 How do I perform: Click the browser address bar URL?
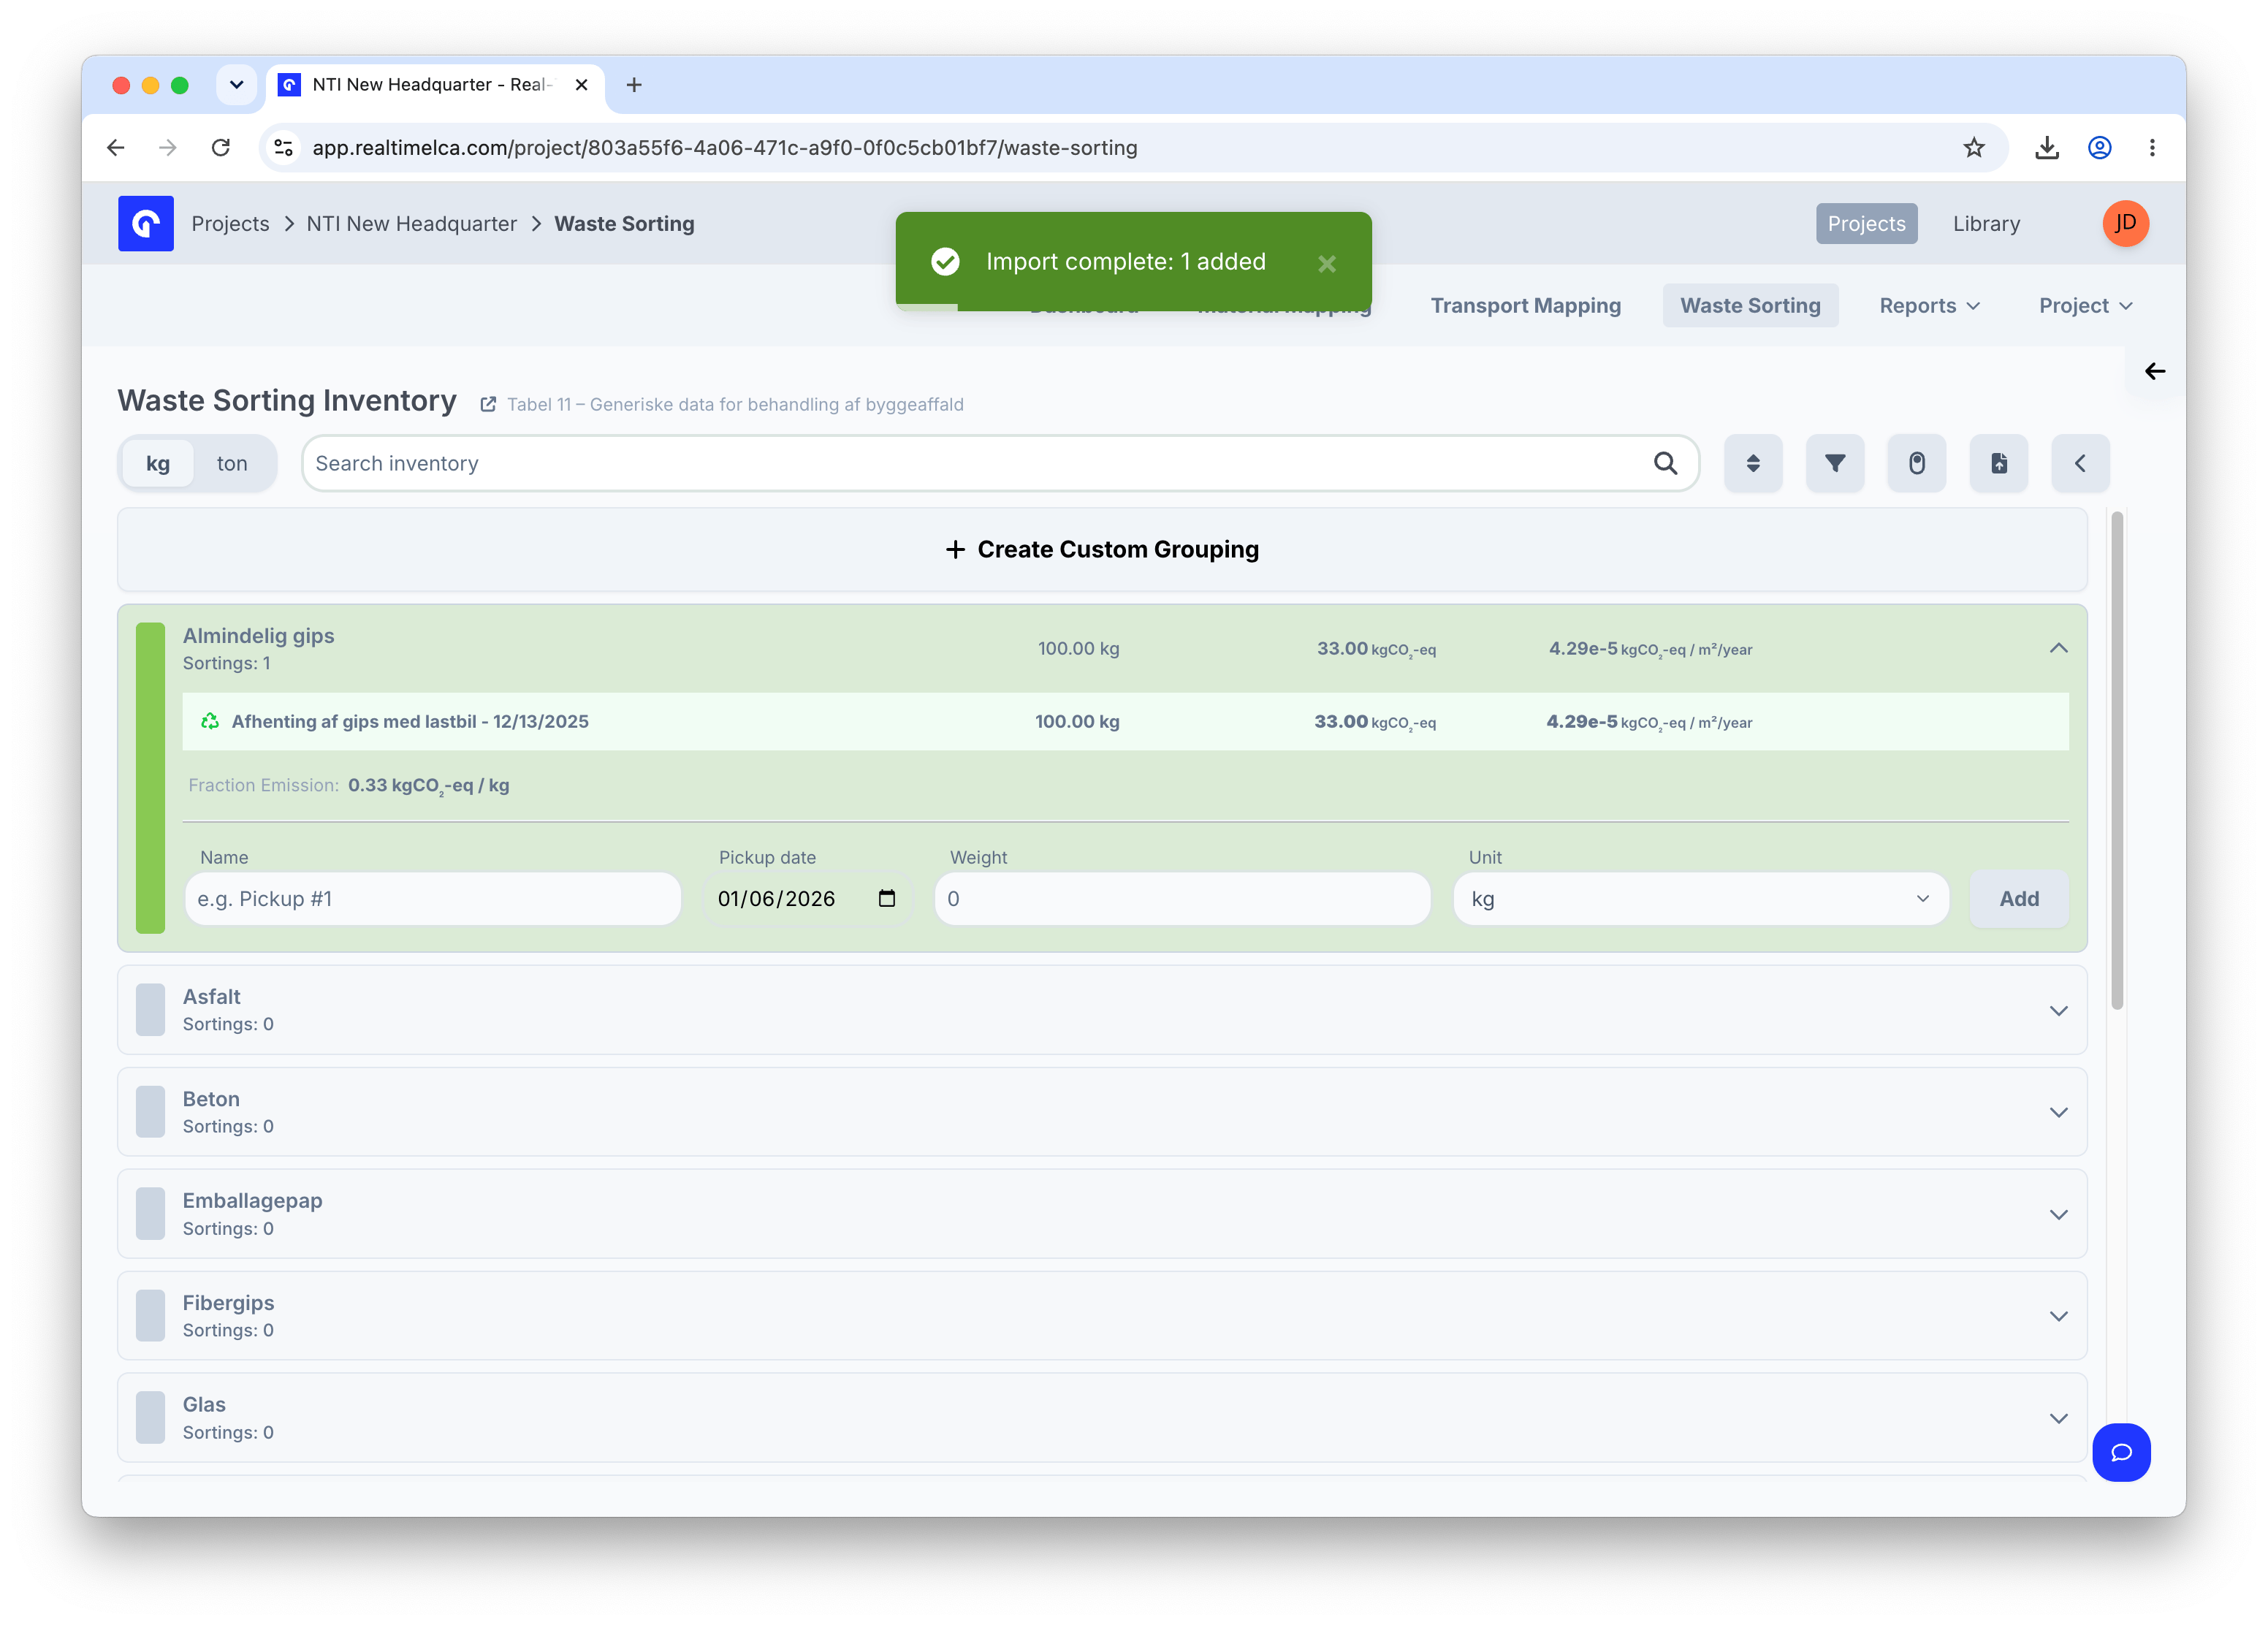(724, 148)
